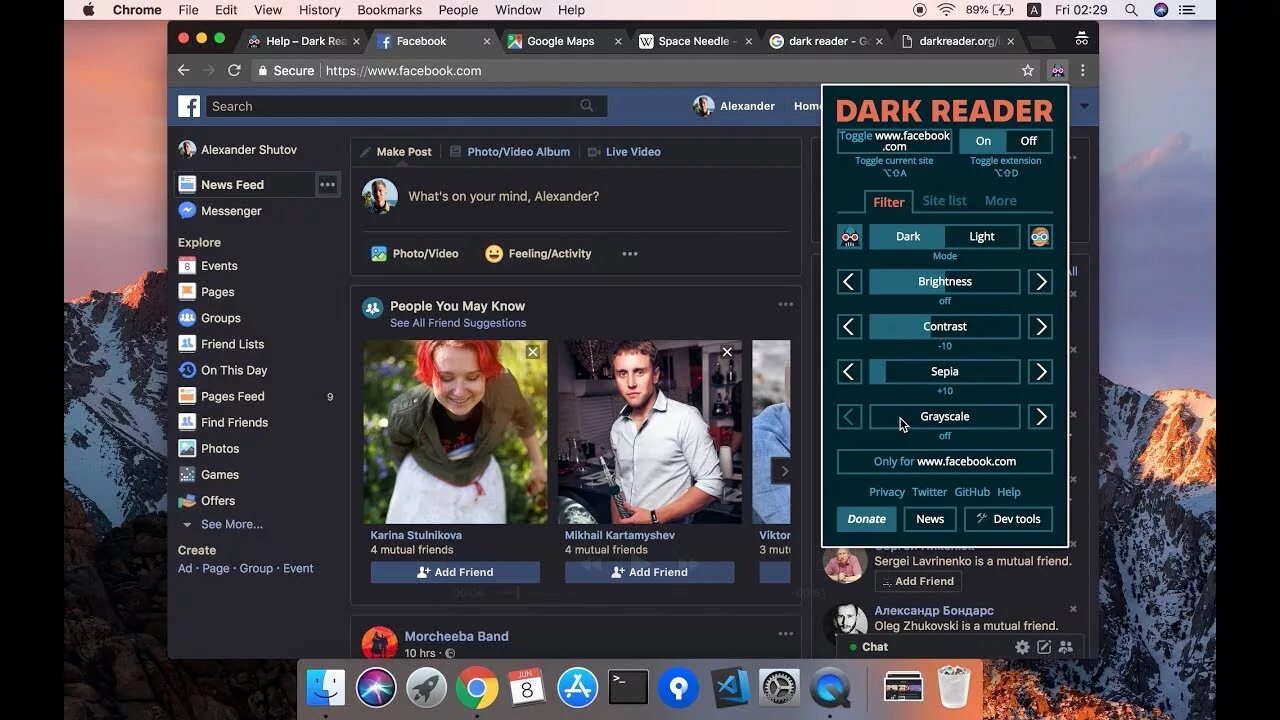Select Dark mode in Dark Reader
The height and width of the screenshot is (720, 1280).
[x=907, y=237]
